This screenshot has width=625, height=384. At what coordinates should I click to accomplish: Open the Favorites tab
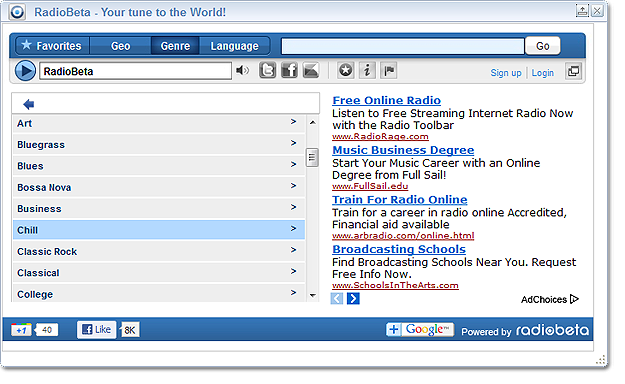52,46
